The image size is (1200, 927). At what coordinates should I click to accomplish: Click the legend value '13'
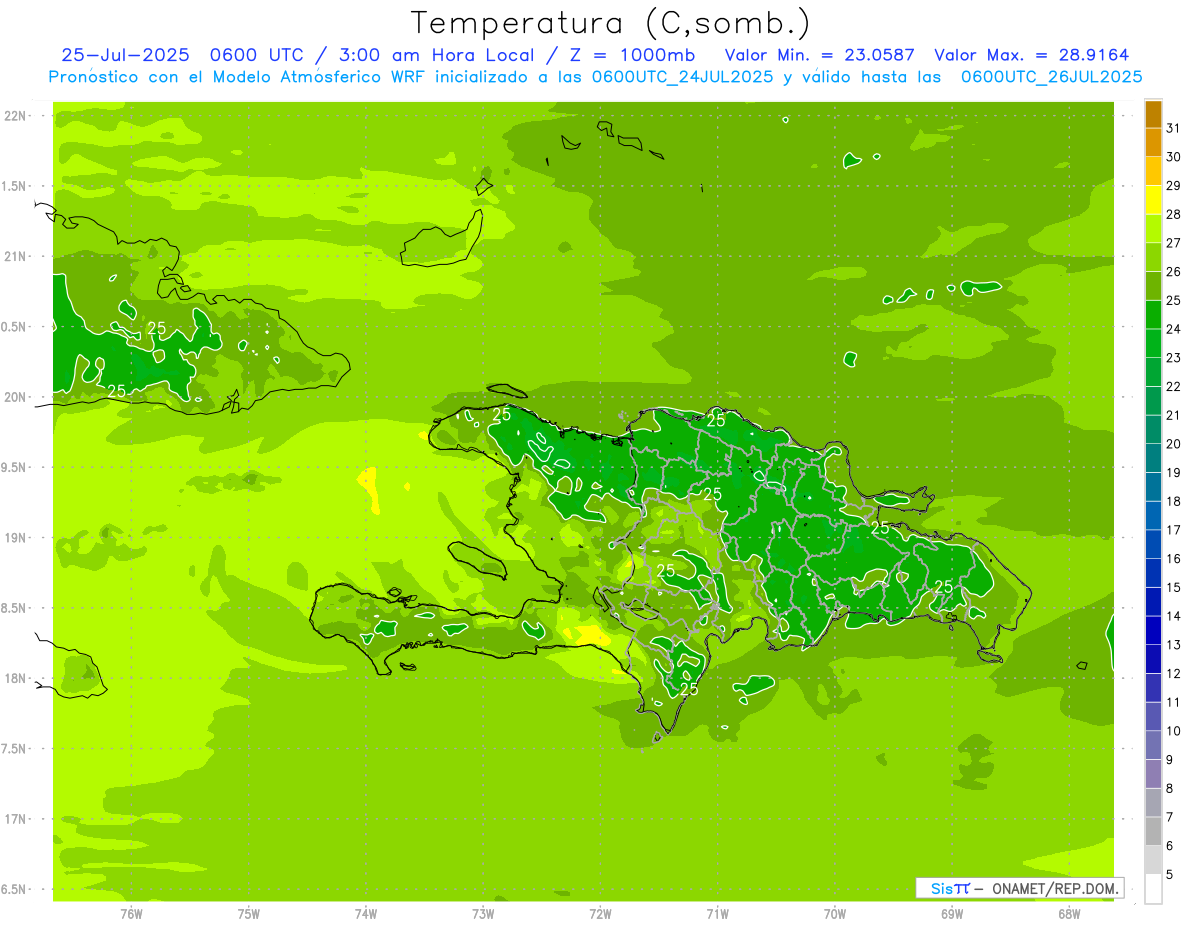[x=1174, y=645]
